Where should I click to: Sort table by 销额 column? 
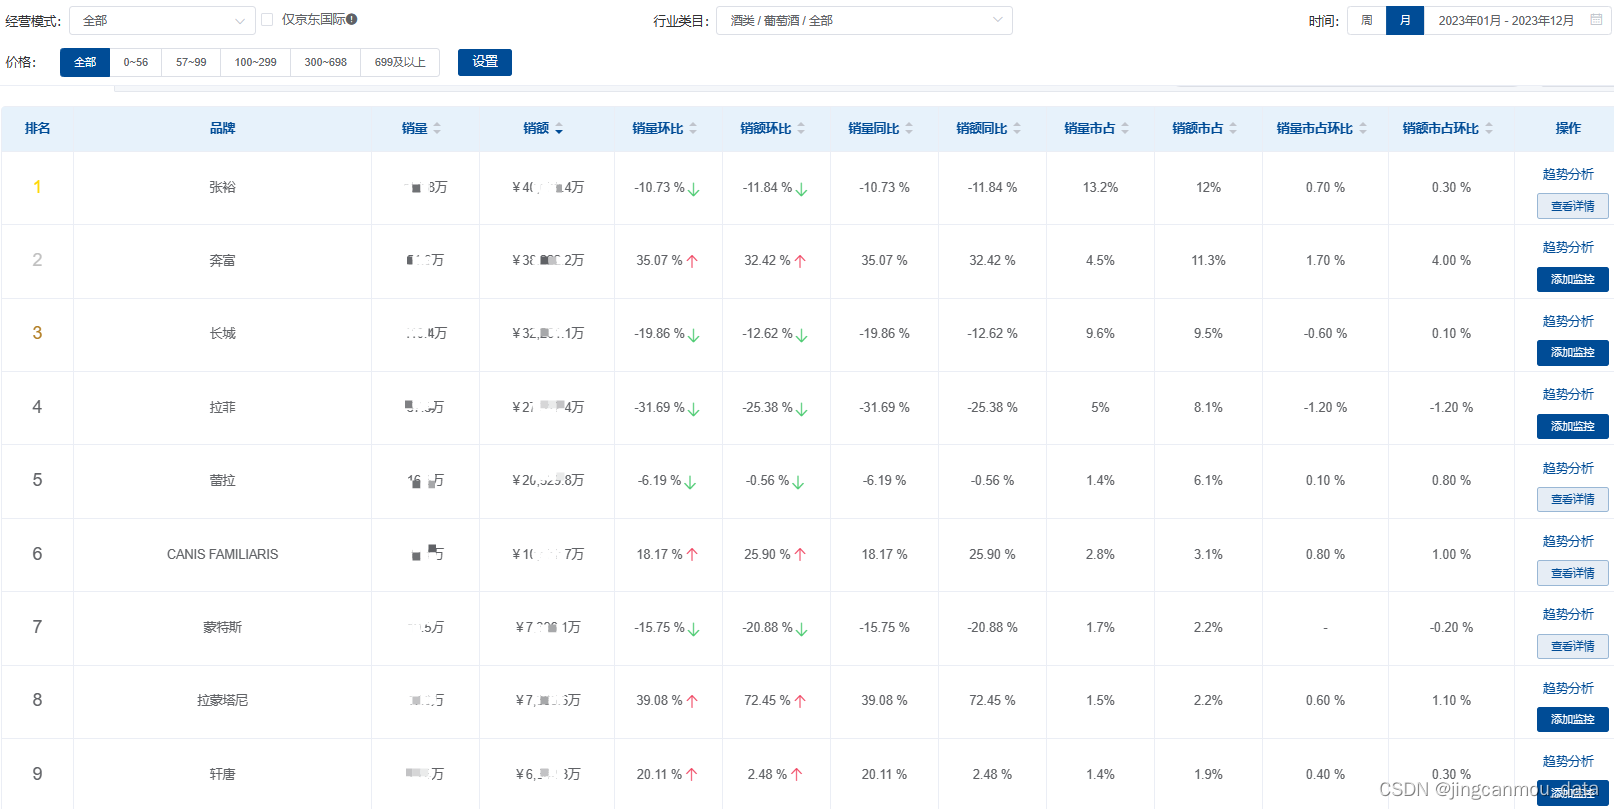pos(558,129)
